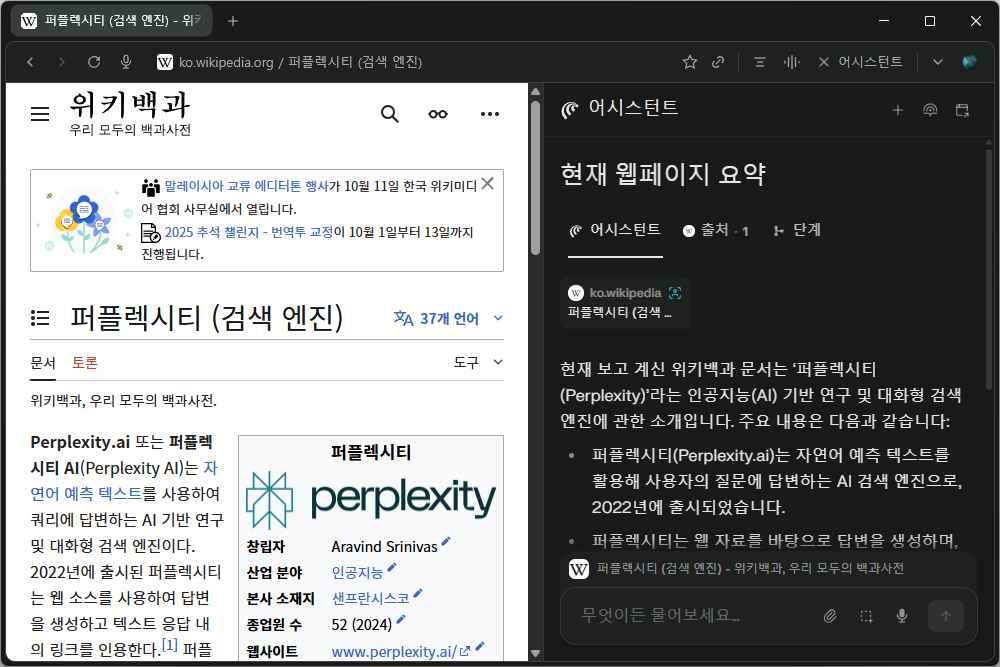Select screen region with dashed square icon
The height and width of the screenshot is (667, 1000).
click(x=866, y=616)
